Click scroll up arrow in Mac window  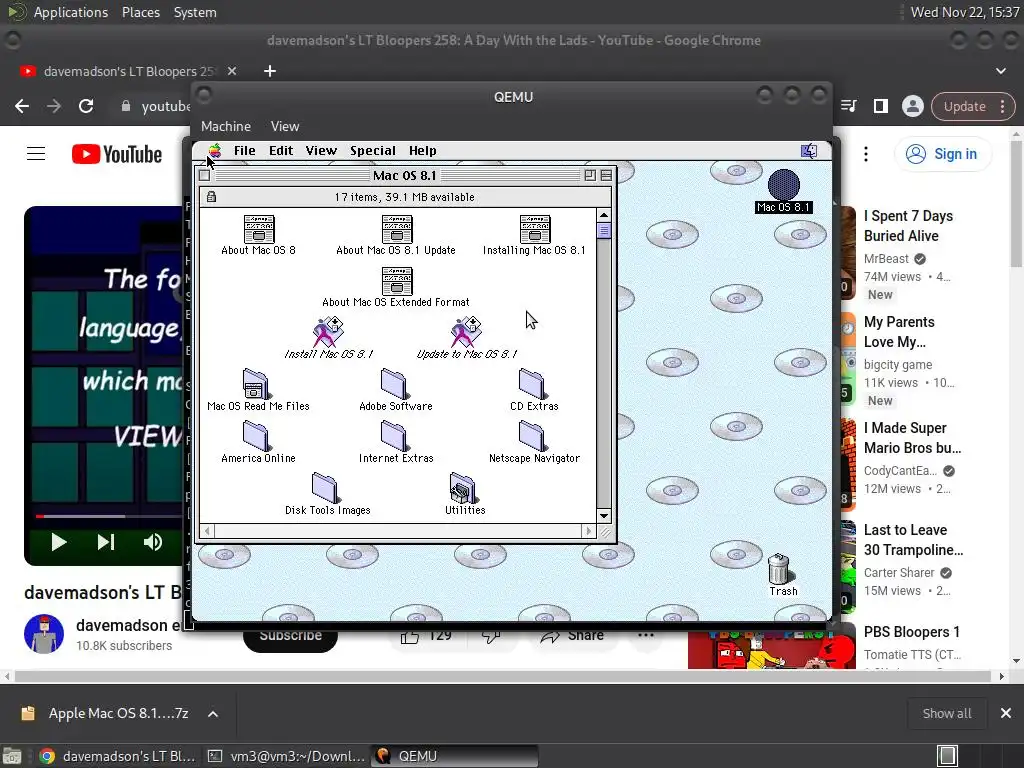coord(603,215)
